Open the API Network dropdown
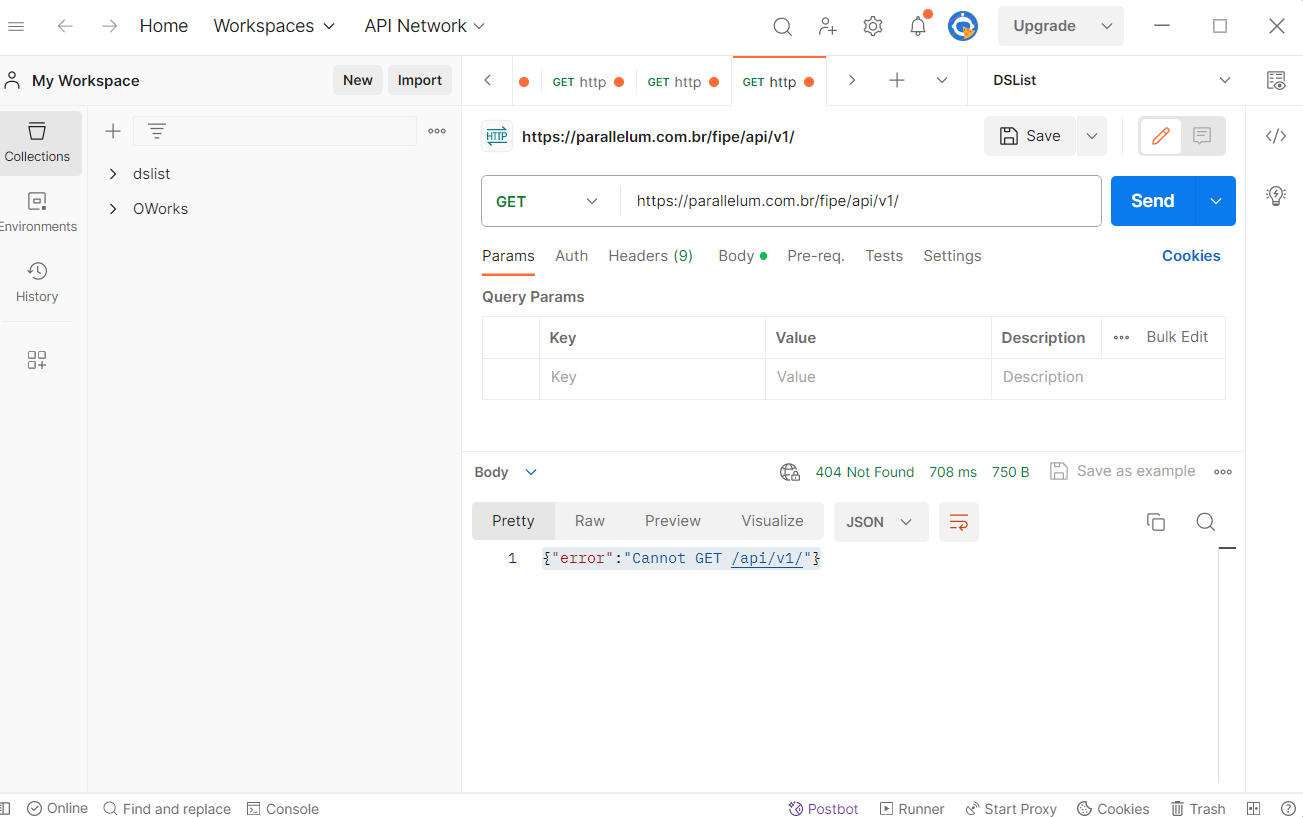 425,26
